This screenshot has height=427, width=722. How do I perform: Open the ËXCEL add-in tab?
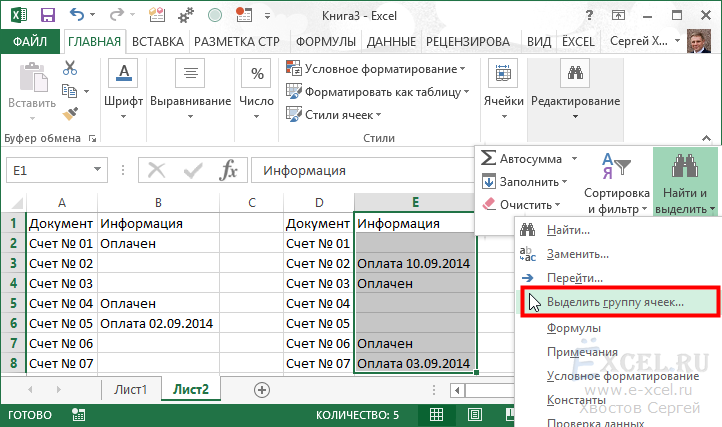click(578, 41)
